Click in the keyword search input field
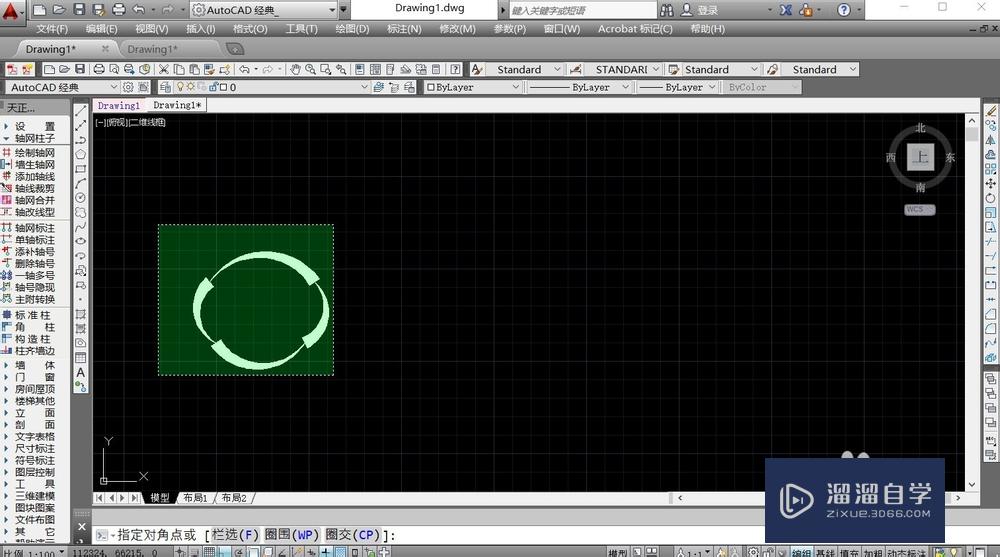Viewport: 1000px width, 557px height. point(582,10)
